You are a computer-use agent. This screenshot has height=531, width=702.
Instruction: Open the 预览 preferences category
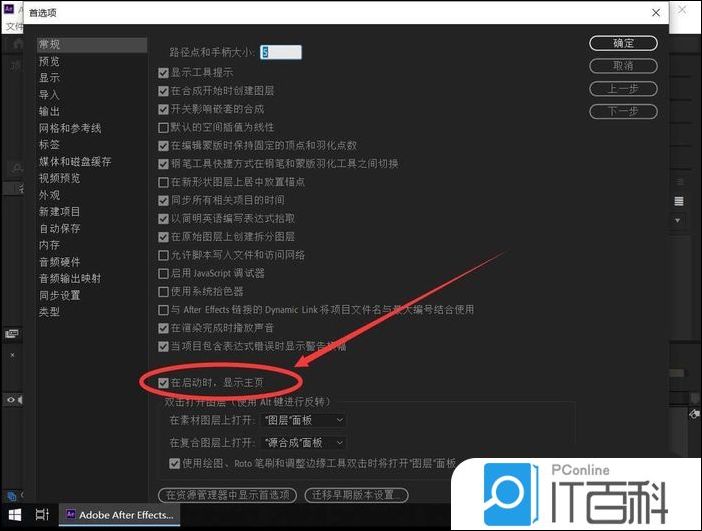[49, 61]
